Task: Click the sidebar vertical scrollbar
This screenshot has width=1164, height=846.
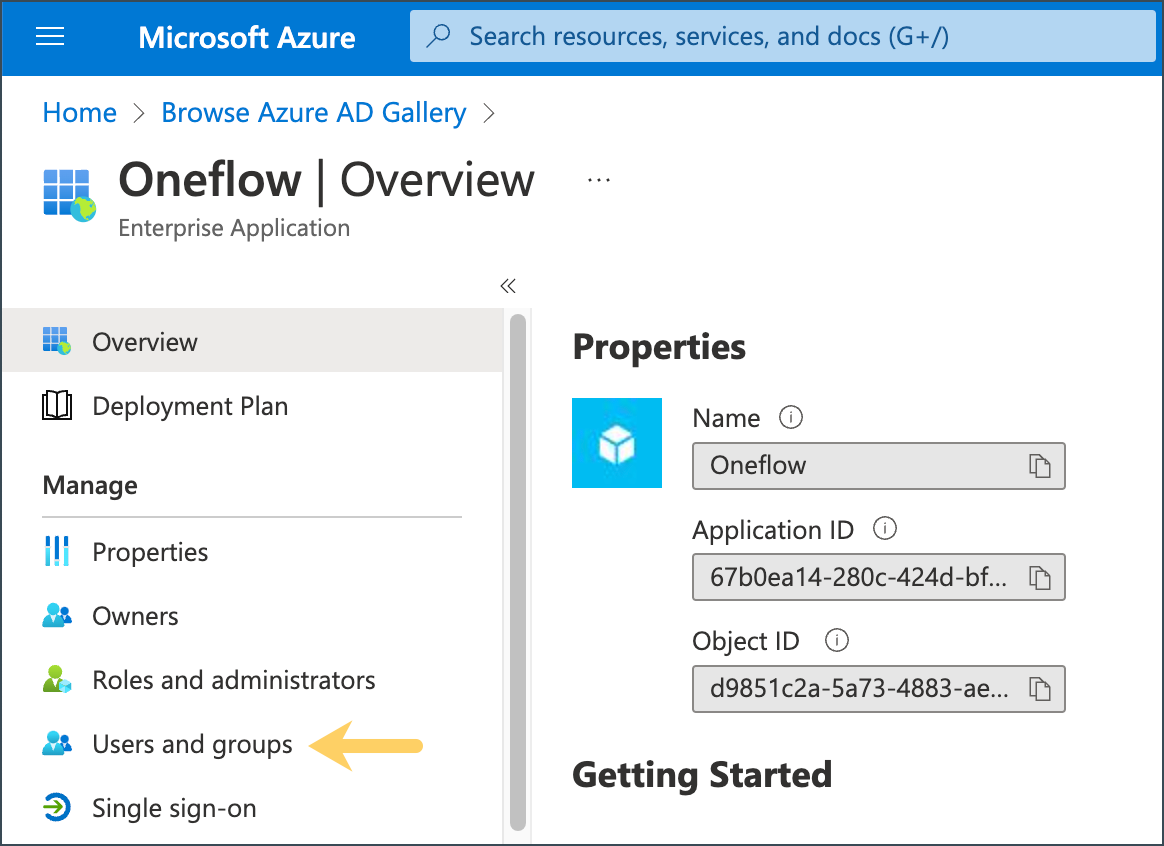Action: [518, 573]
